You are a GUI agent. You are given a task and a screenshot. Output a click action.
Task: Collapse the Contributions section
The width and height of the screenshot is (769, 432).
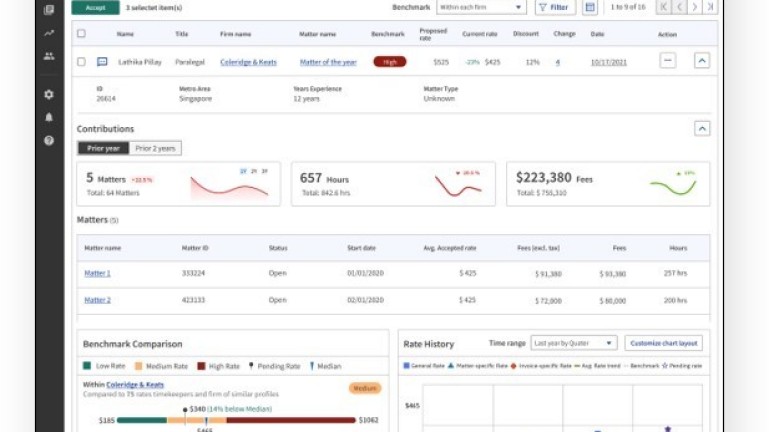(x=702, y=129)
